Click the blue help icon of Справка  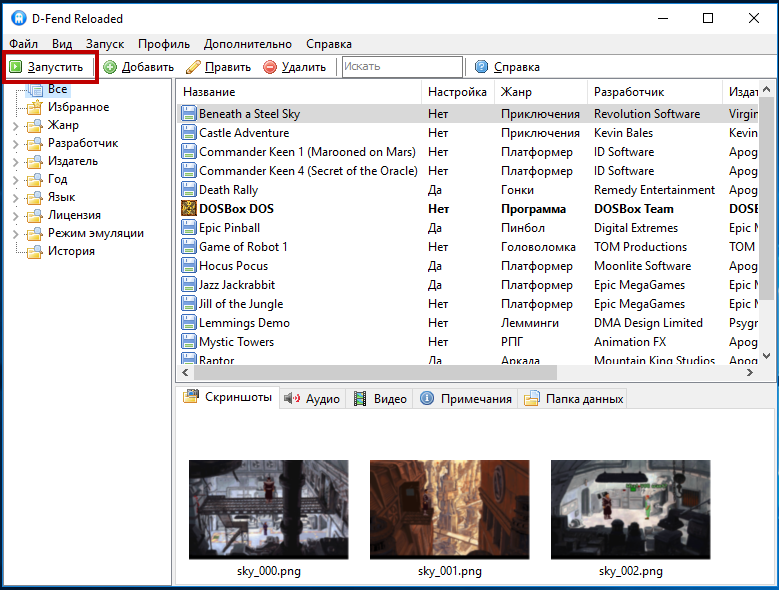click(481, 67)
